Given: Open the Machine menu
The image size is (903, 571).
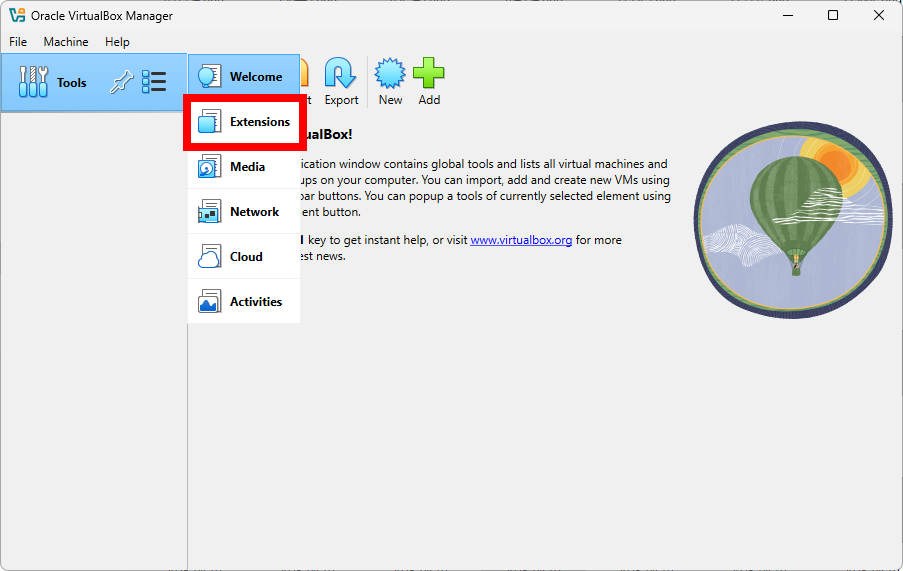Looking at the screenshot, I should 66,42.
